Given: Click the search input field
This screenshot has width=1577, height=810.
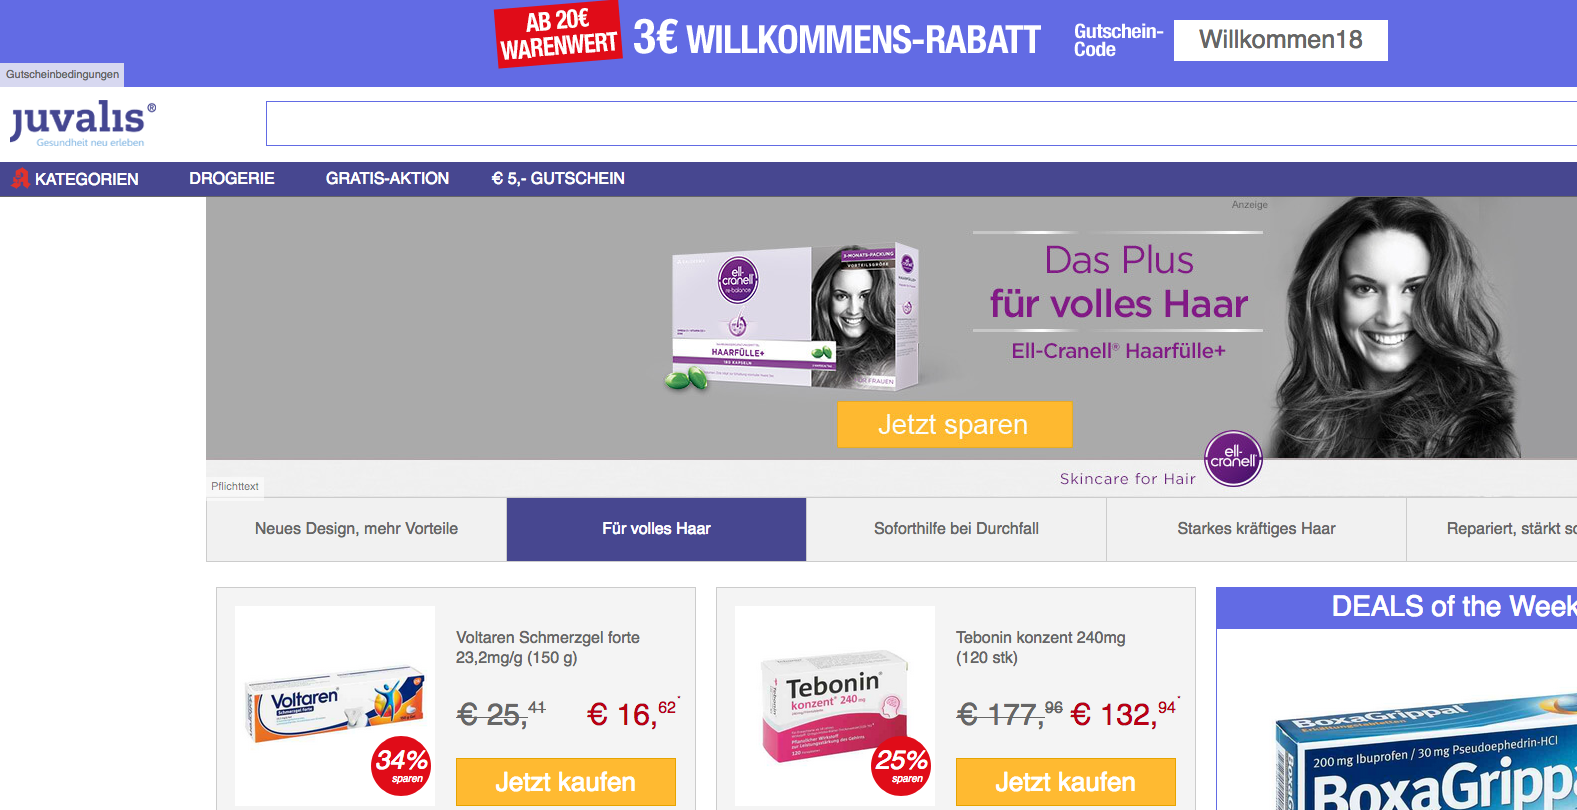Looking at the screenshot, I should [x=921, y=123].
